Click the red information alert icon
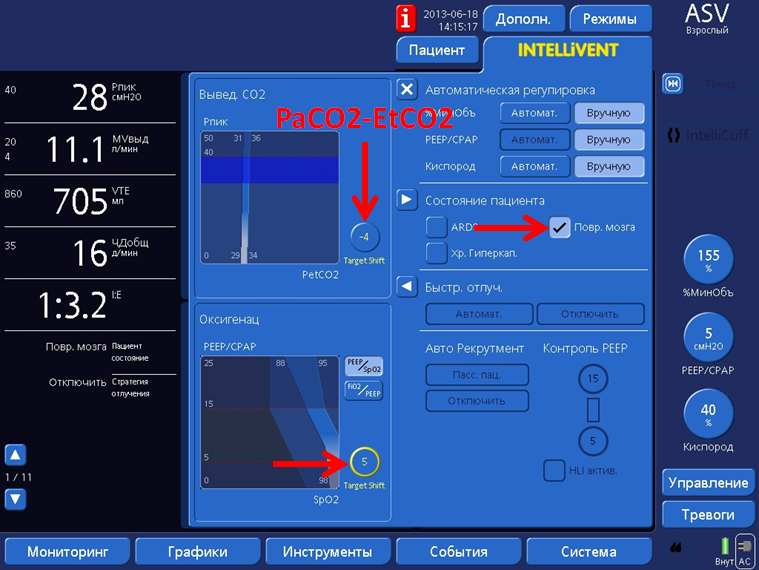 coord(405,19)
